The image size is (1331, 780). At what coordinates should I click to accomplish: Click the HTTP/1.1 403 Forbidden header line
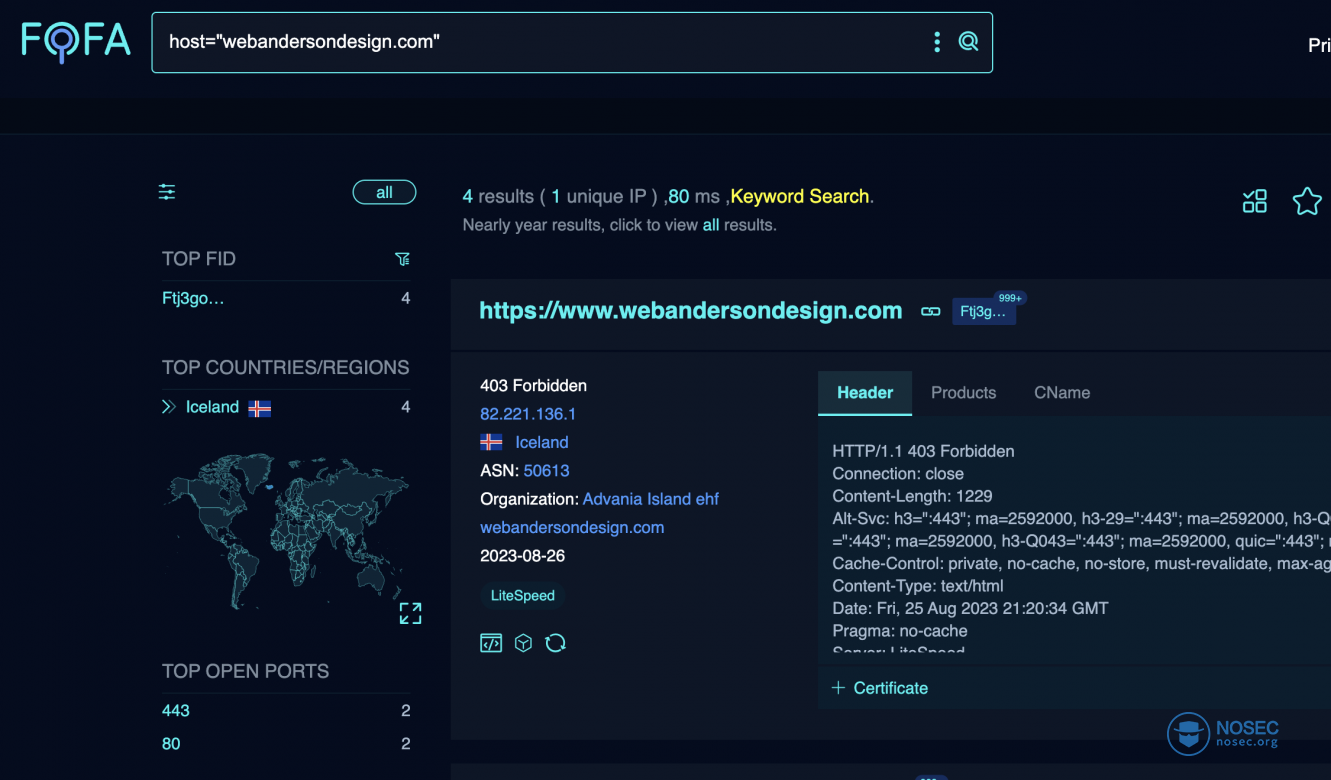tap(923, 451)
